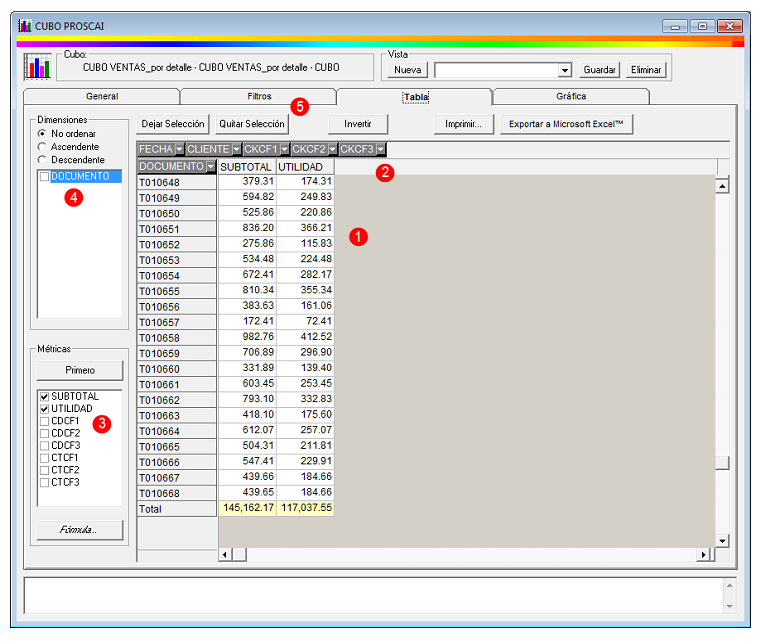Click the Quitar Selección button
Viewport: 763px width, 642px height.
click(252, 124)
